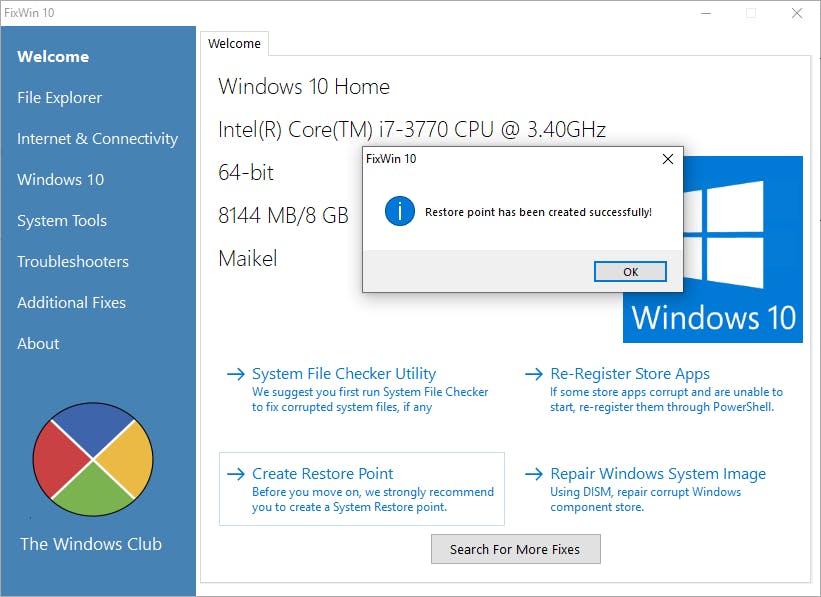Click Search For More Fixes button
The height and width of the screenshot is (597, 821).
515,549
